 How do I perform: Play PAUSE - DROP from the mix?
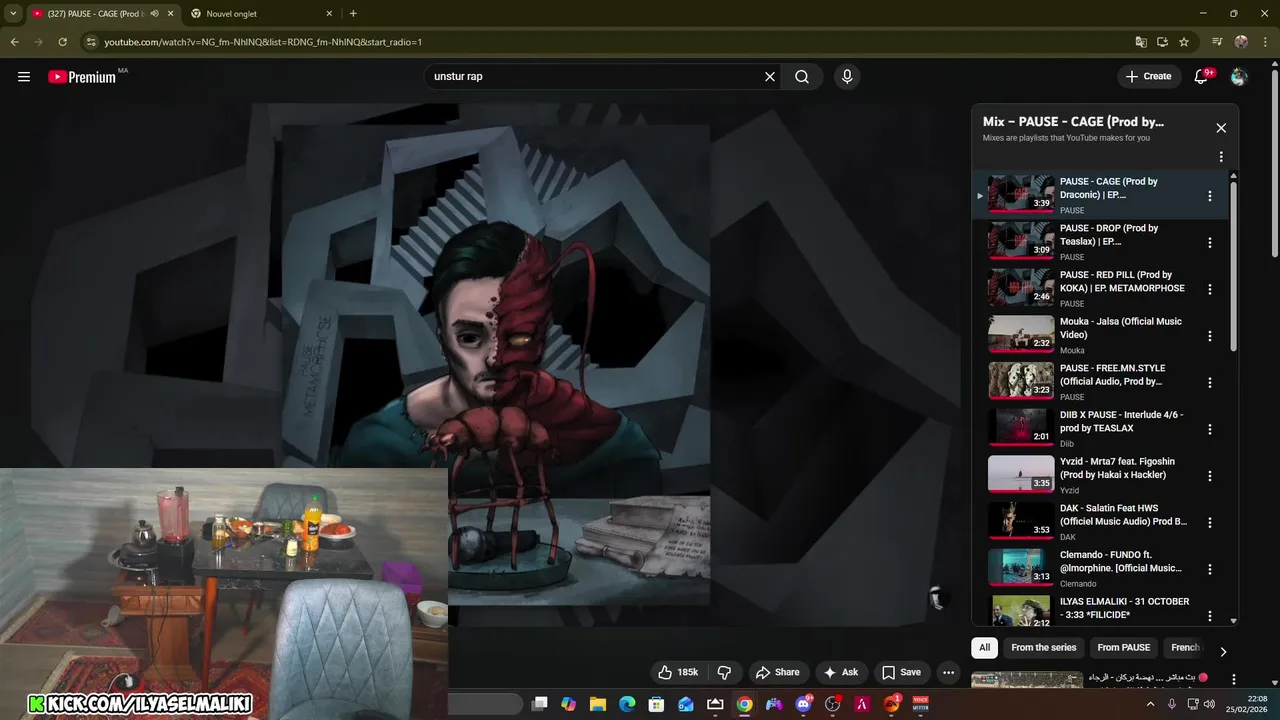coord(1098,243)
